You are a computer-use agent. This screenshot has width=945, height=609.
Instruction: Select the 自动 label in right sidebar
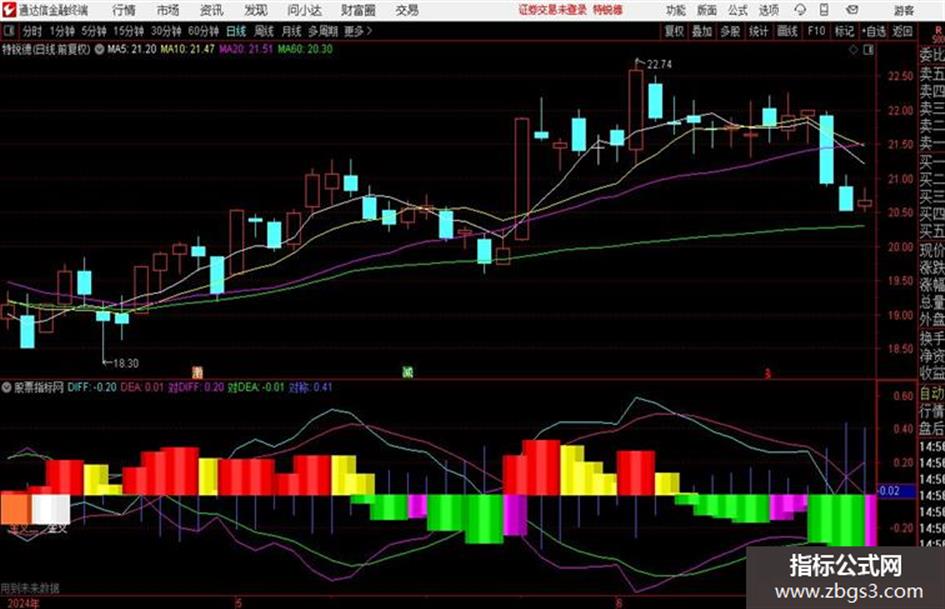[932, 394]
